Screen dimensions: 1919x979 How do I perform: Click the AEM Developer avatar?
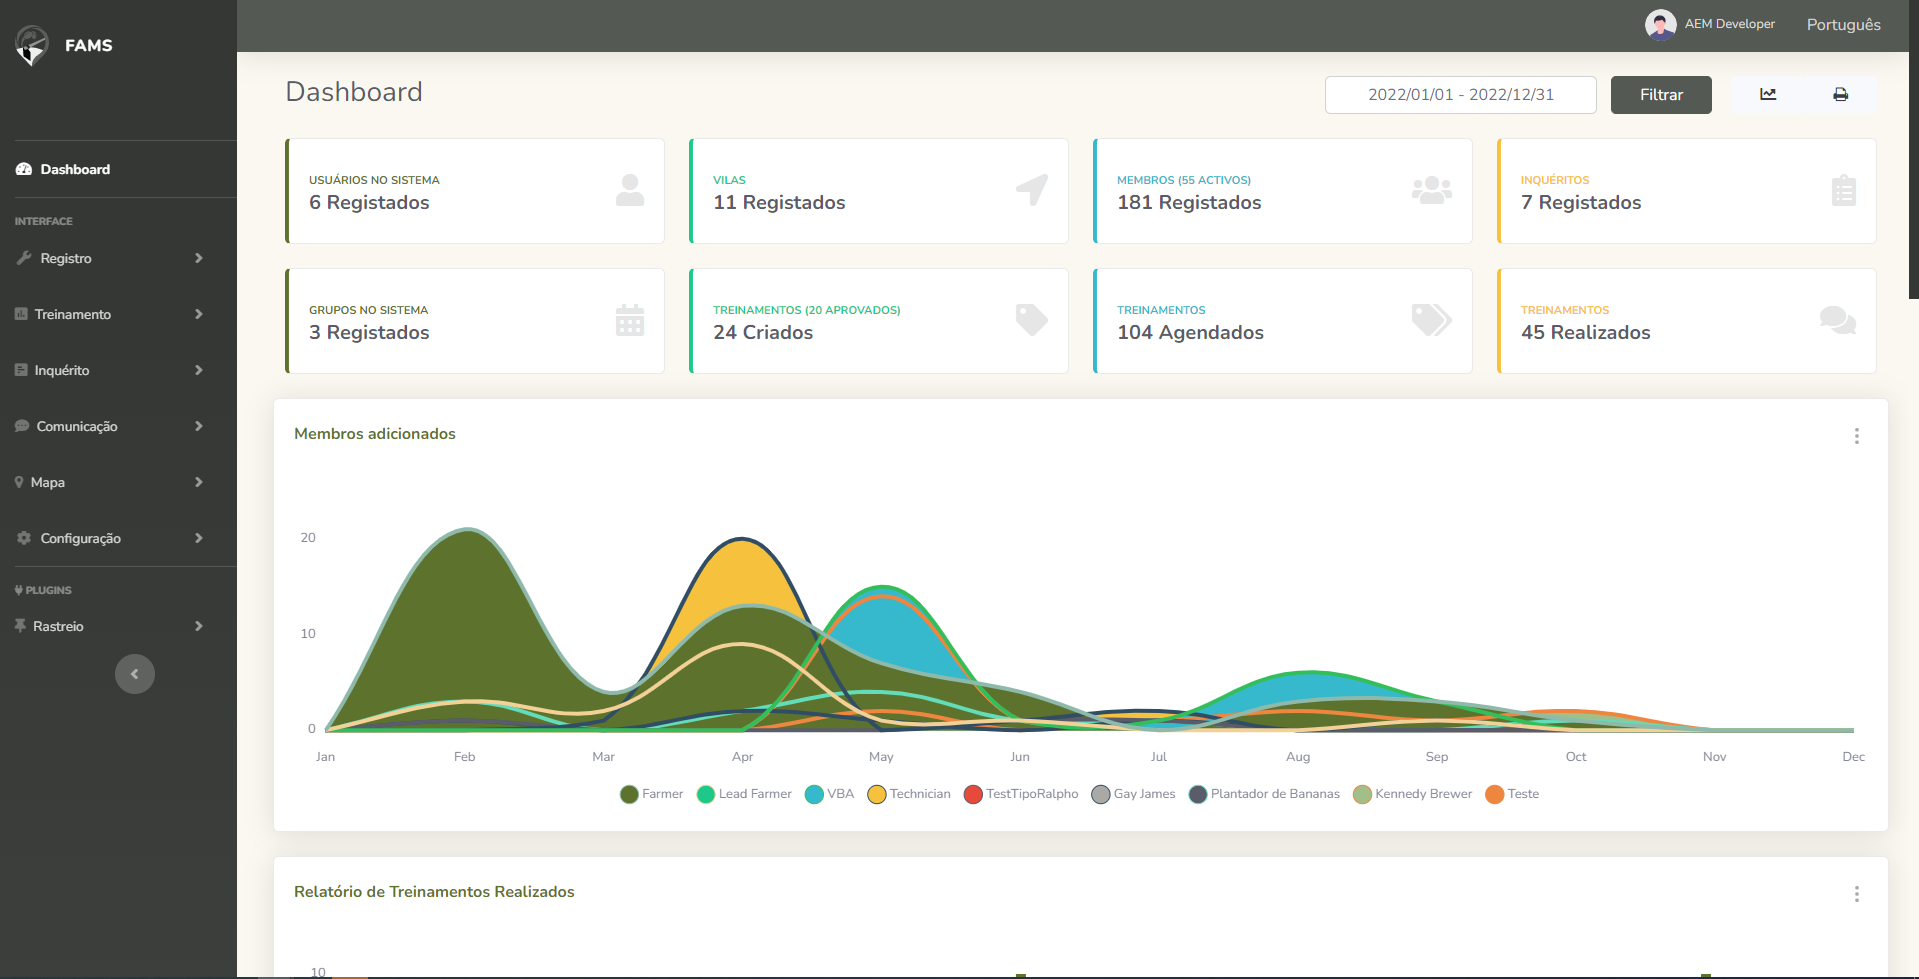click(x=1660, y=24)
